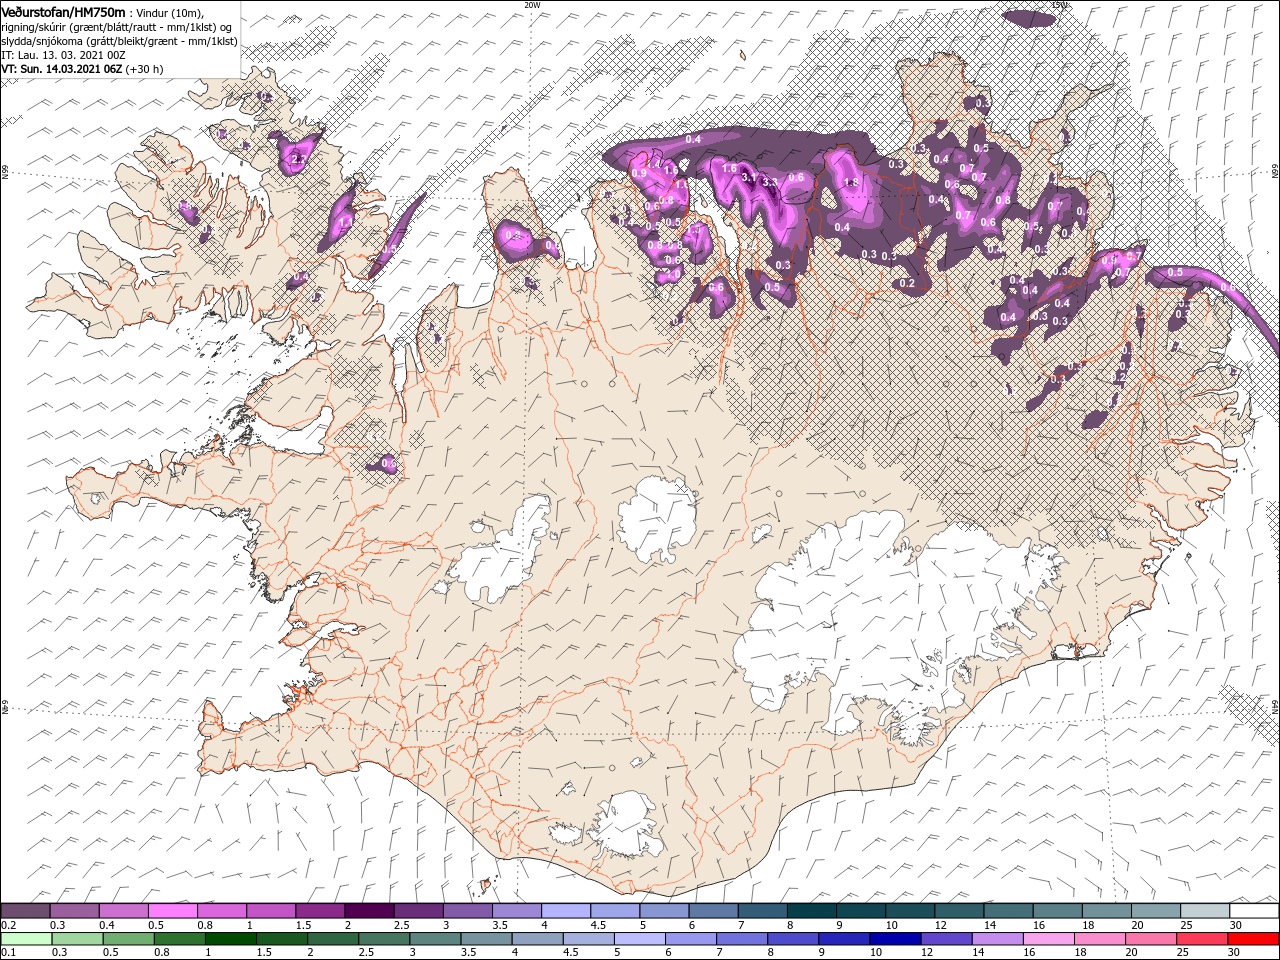Image resolution: width=1280 pixels, height=960 pixels.
Task: Click the '3.3' value in the northern snow band
Action: pos(770,182)
